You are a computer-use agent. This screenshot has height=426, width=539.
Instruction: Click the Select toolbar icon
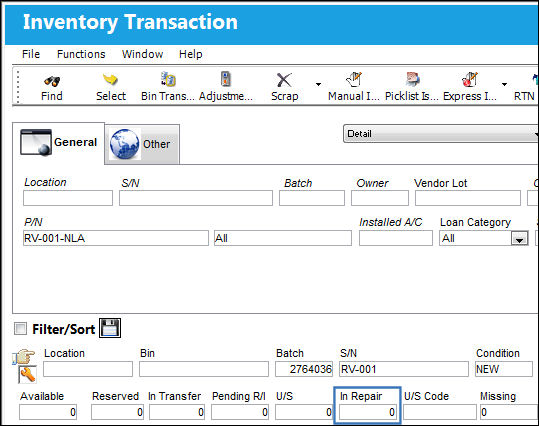click(x=110, y=80)
